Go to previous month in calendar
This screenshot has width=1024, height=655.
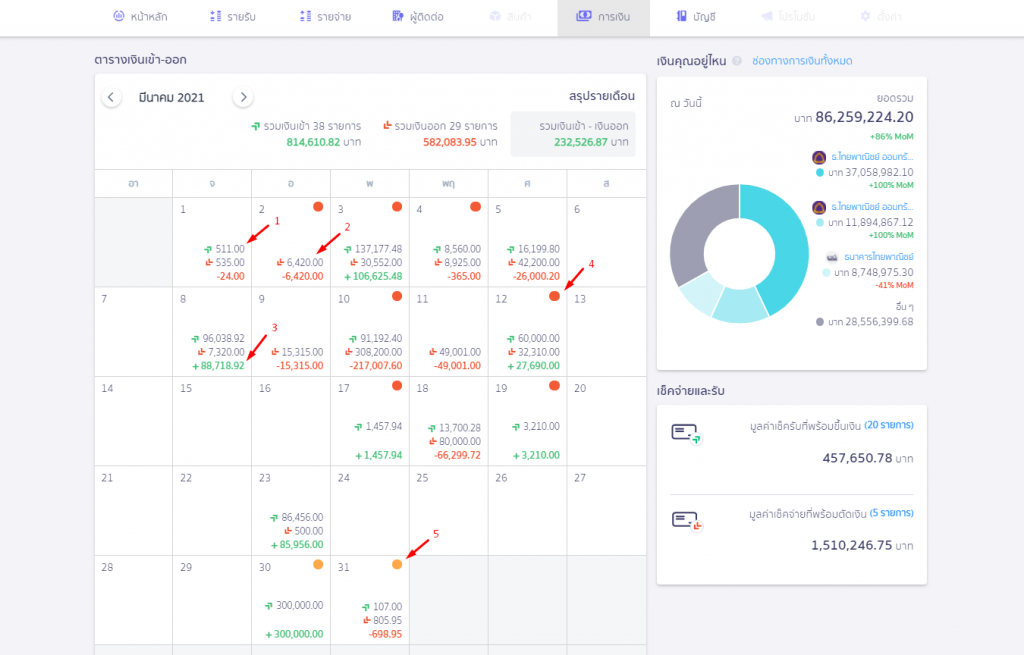(111, 97)
